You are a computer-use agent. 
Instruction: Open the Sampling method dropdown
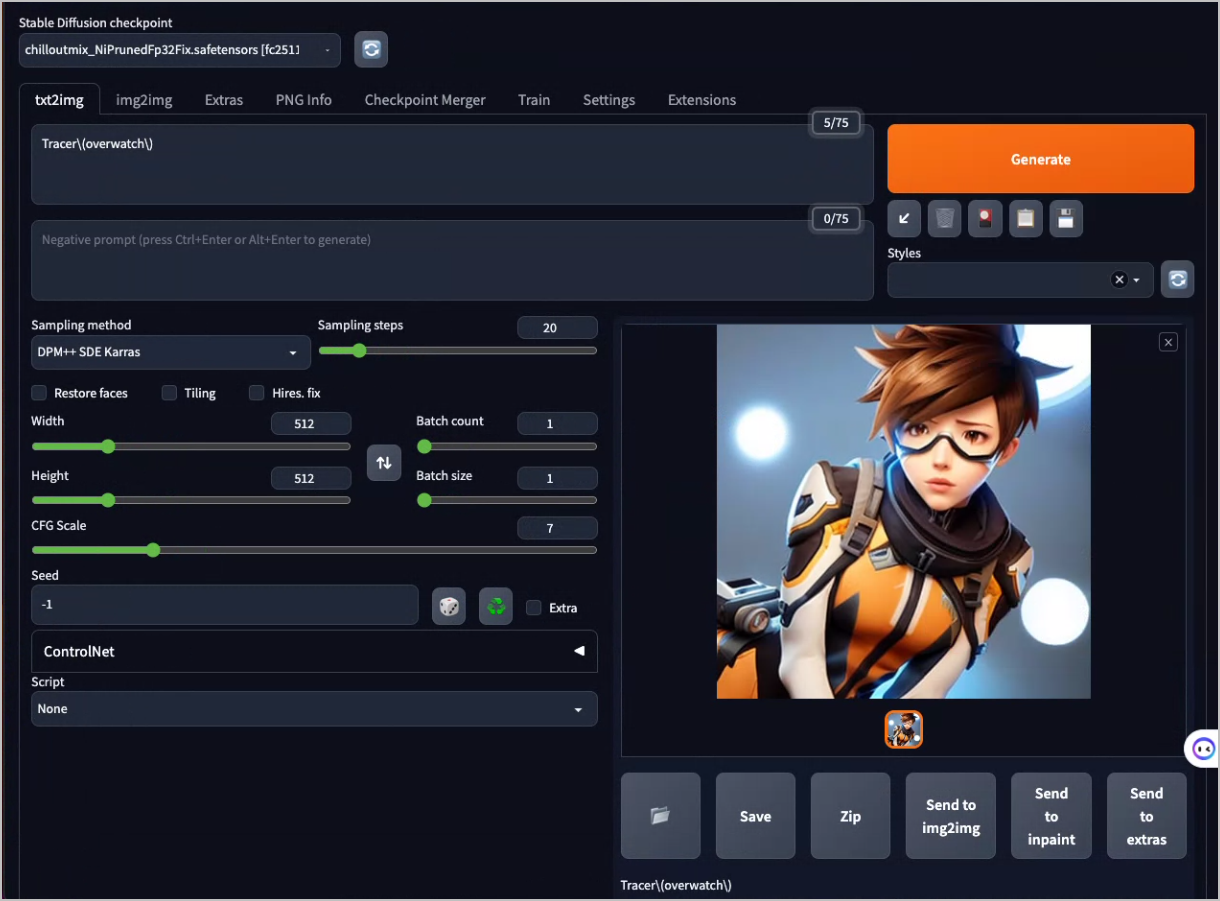(x=171, y=352)
